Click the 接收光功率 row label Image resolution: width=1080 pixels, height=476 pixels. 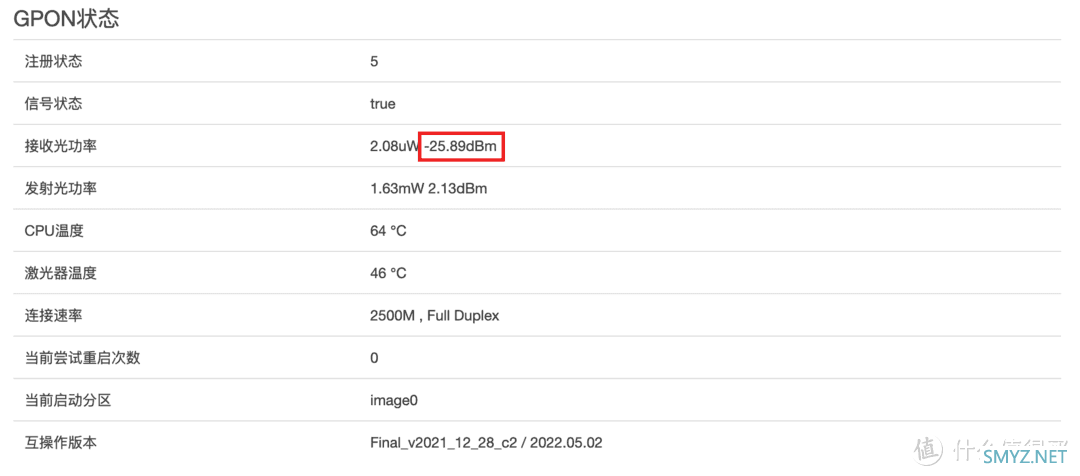[x=60, y=146]
